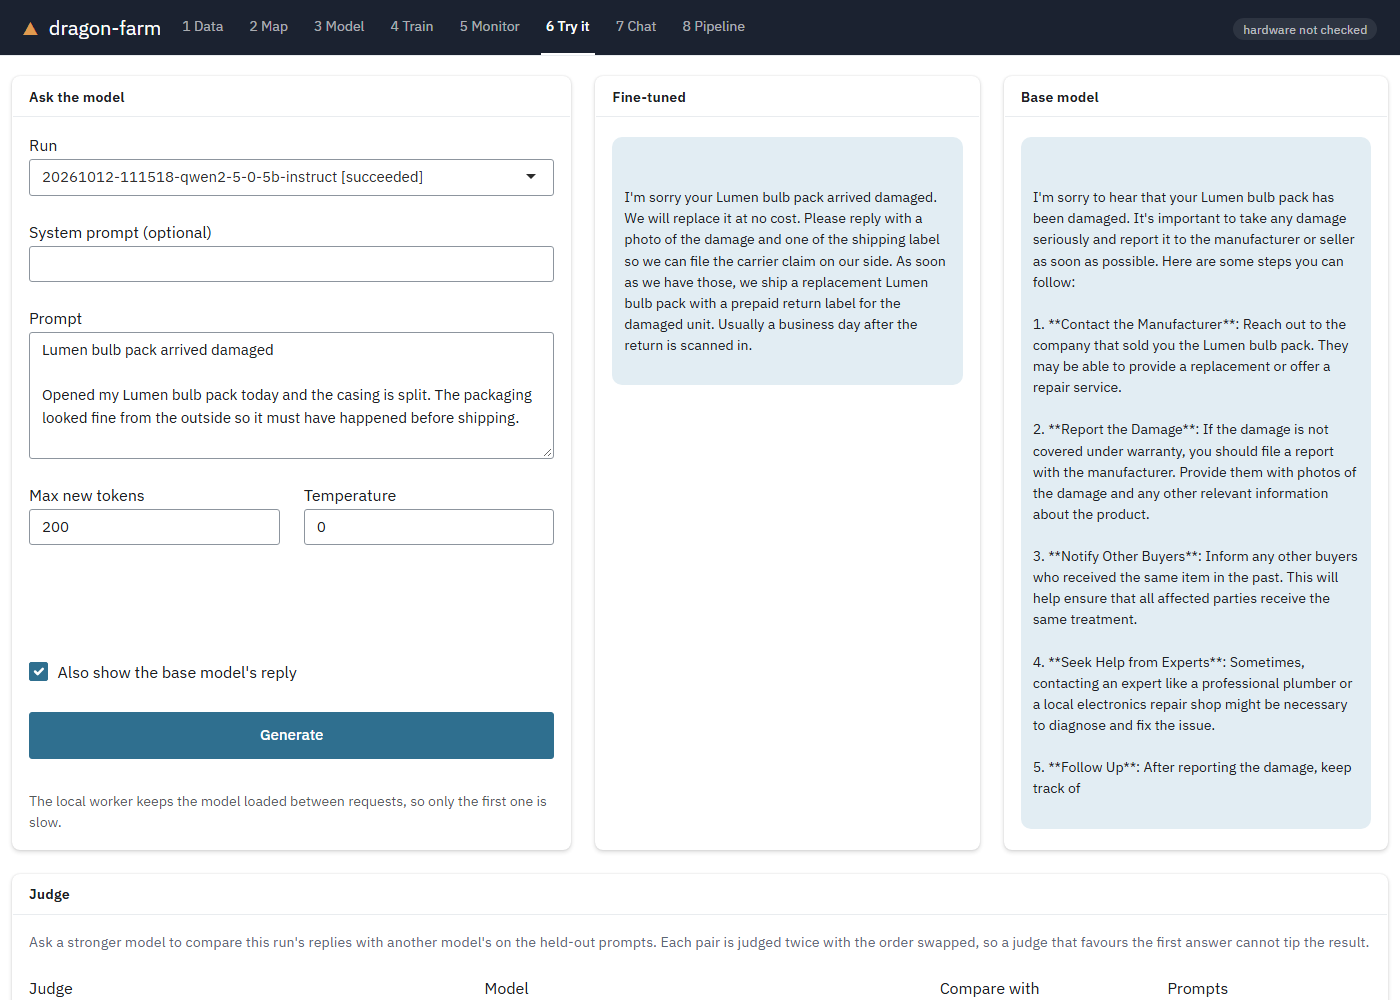Screen dimensions: 1400x1000
Task: Open the 1 Data tab
Action: pos(203,26)
